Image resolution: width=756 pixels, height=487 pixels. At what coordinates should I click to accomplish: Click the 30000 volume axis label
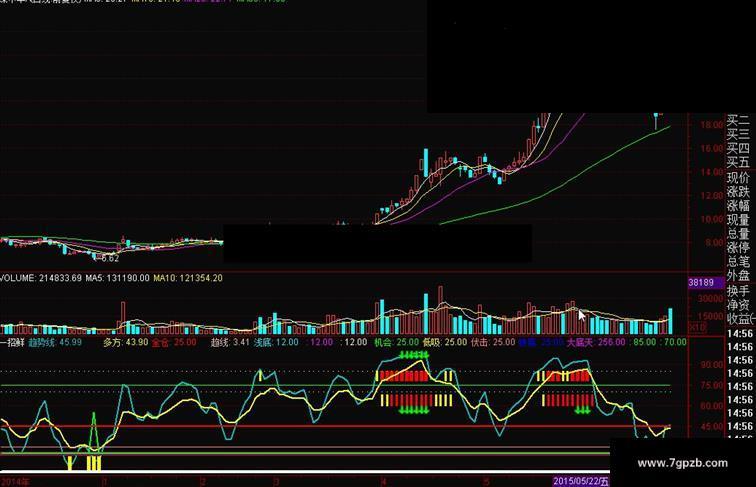[711, 299]
